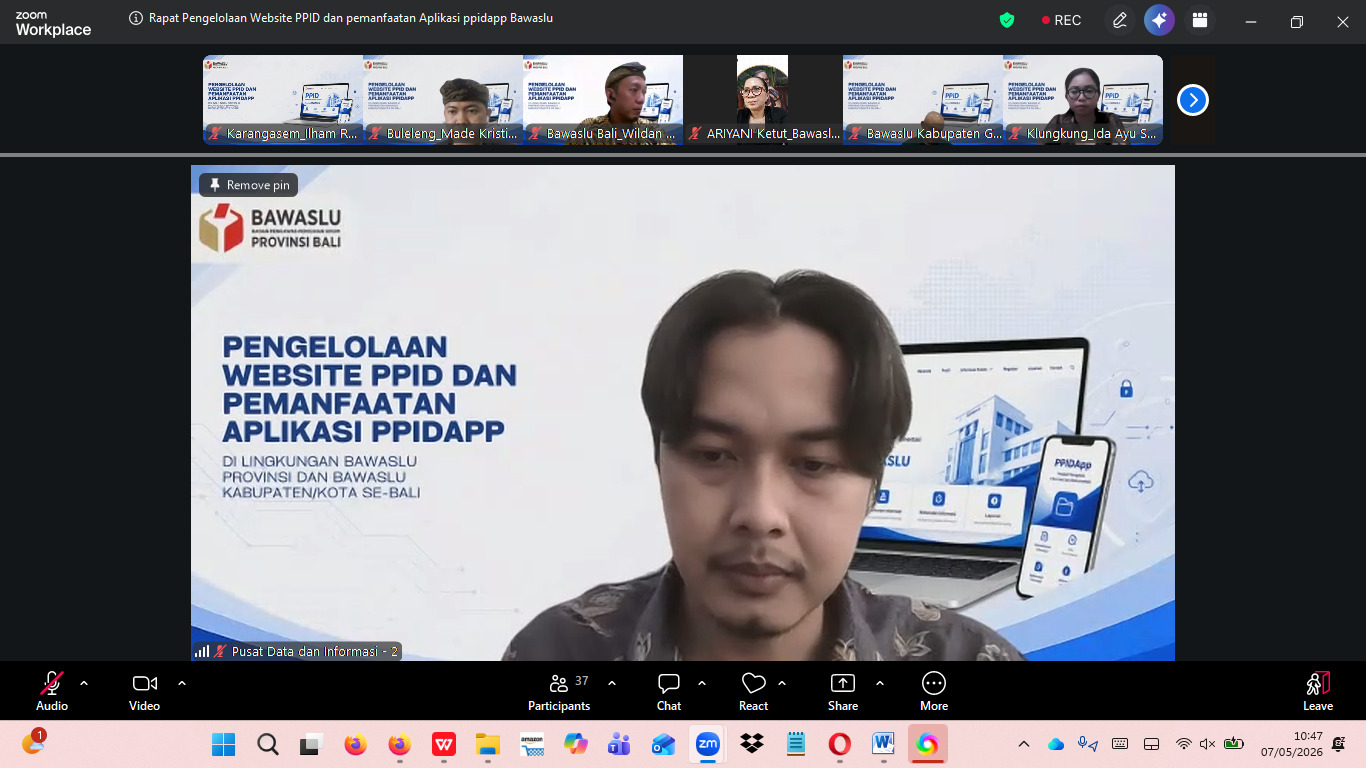1366x768 pixels.
Task: Open the weather widget on the taskbar
Action: point(33,743)
